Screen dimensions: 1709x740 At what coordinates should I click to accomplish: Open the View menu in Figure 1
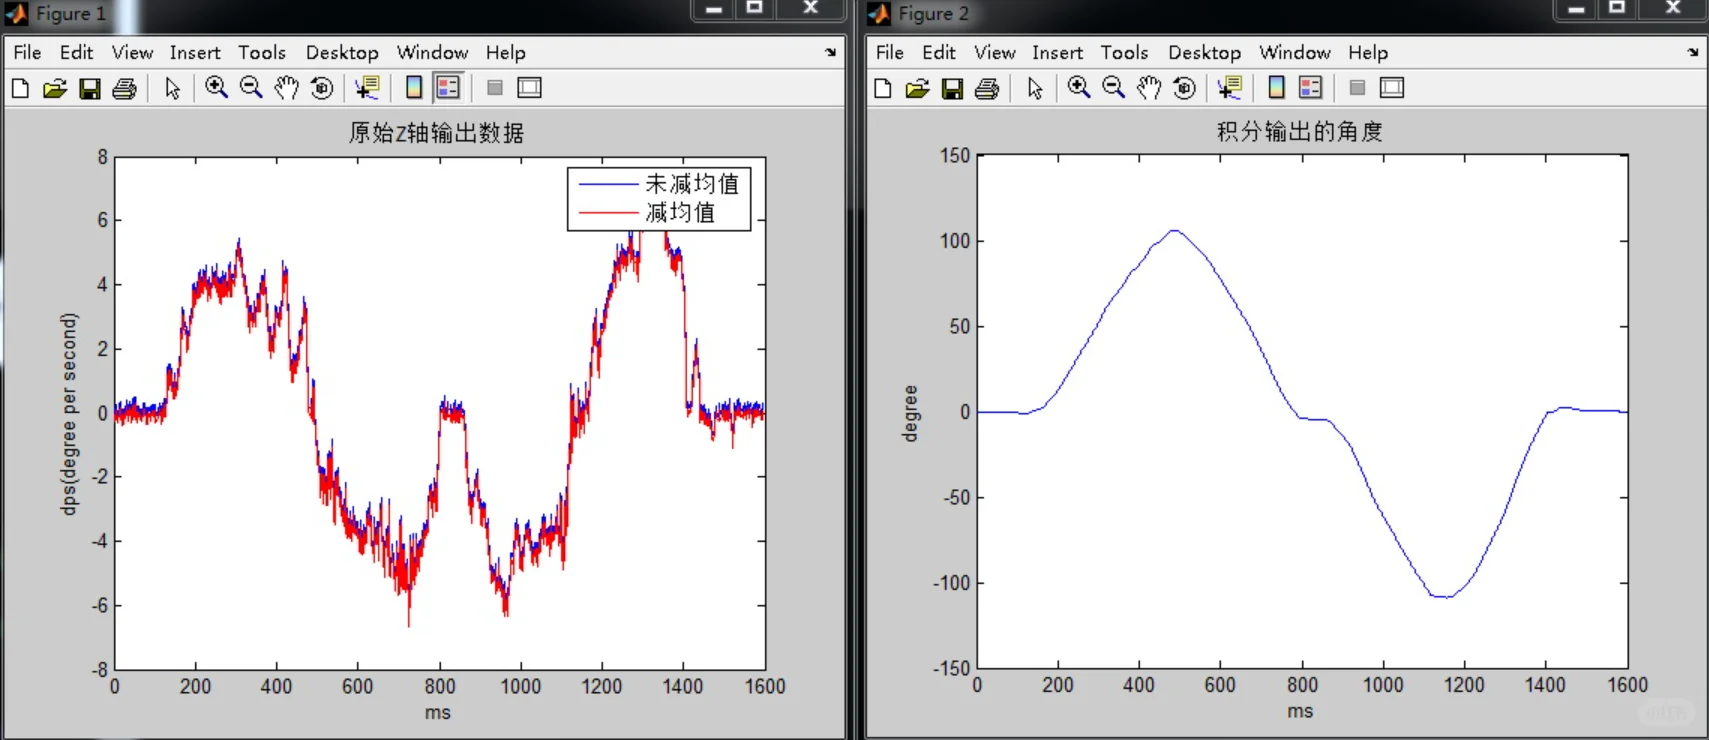(132, 53)
